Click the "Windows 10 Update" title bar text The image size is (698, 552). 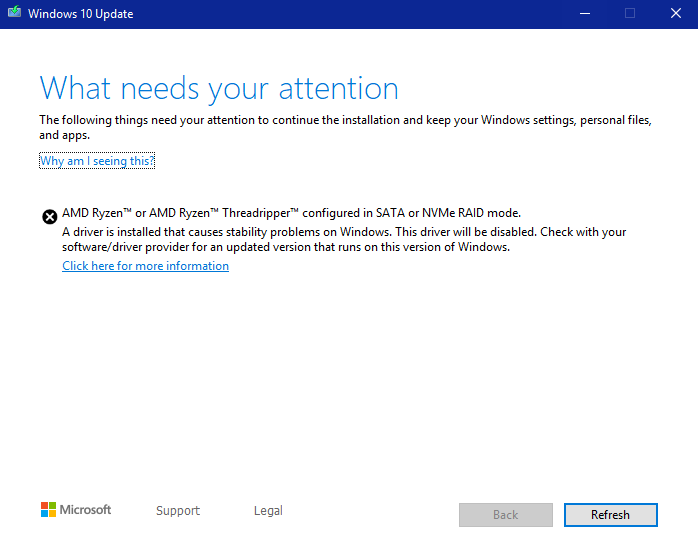[80, 14]
